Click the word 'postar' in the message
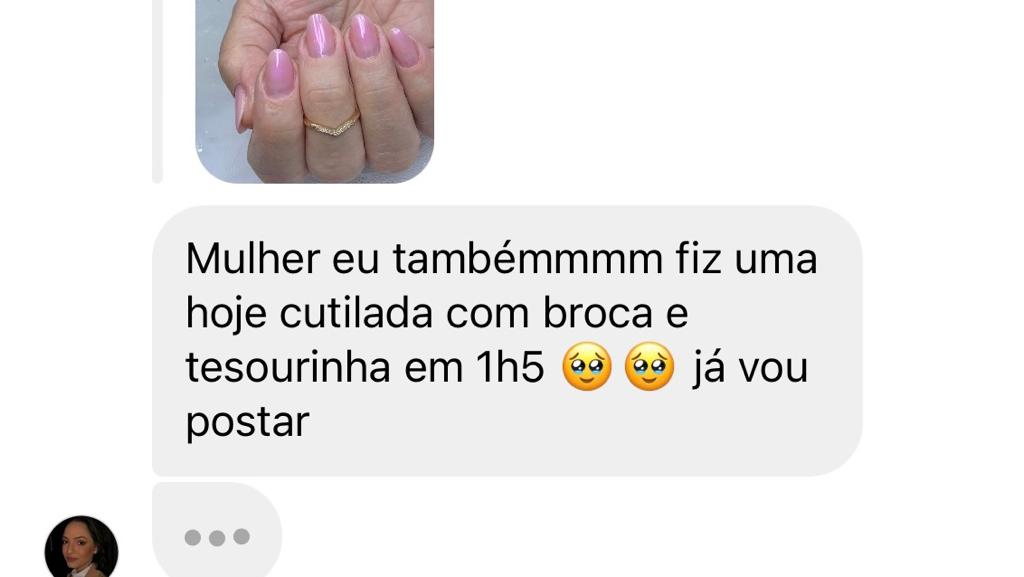Viewport: 1024px width, 577px height. (x=248, y=423)
